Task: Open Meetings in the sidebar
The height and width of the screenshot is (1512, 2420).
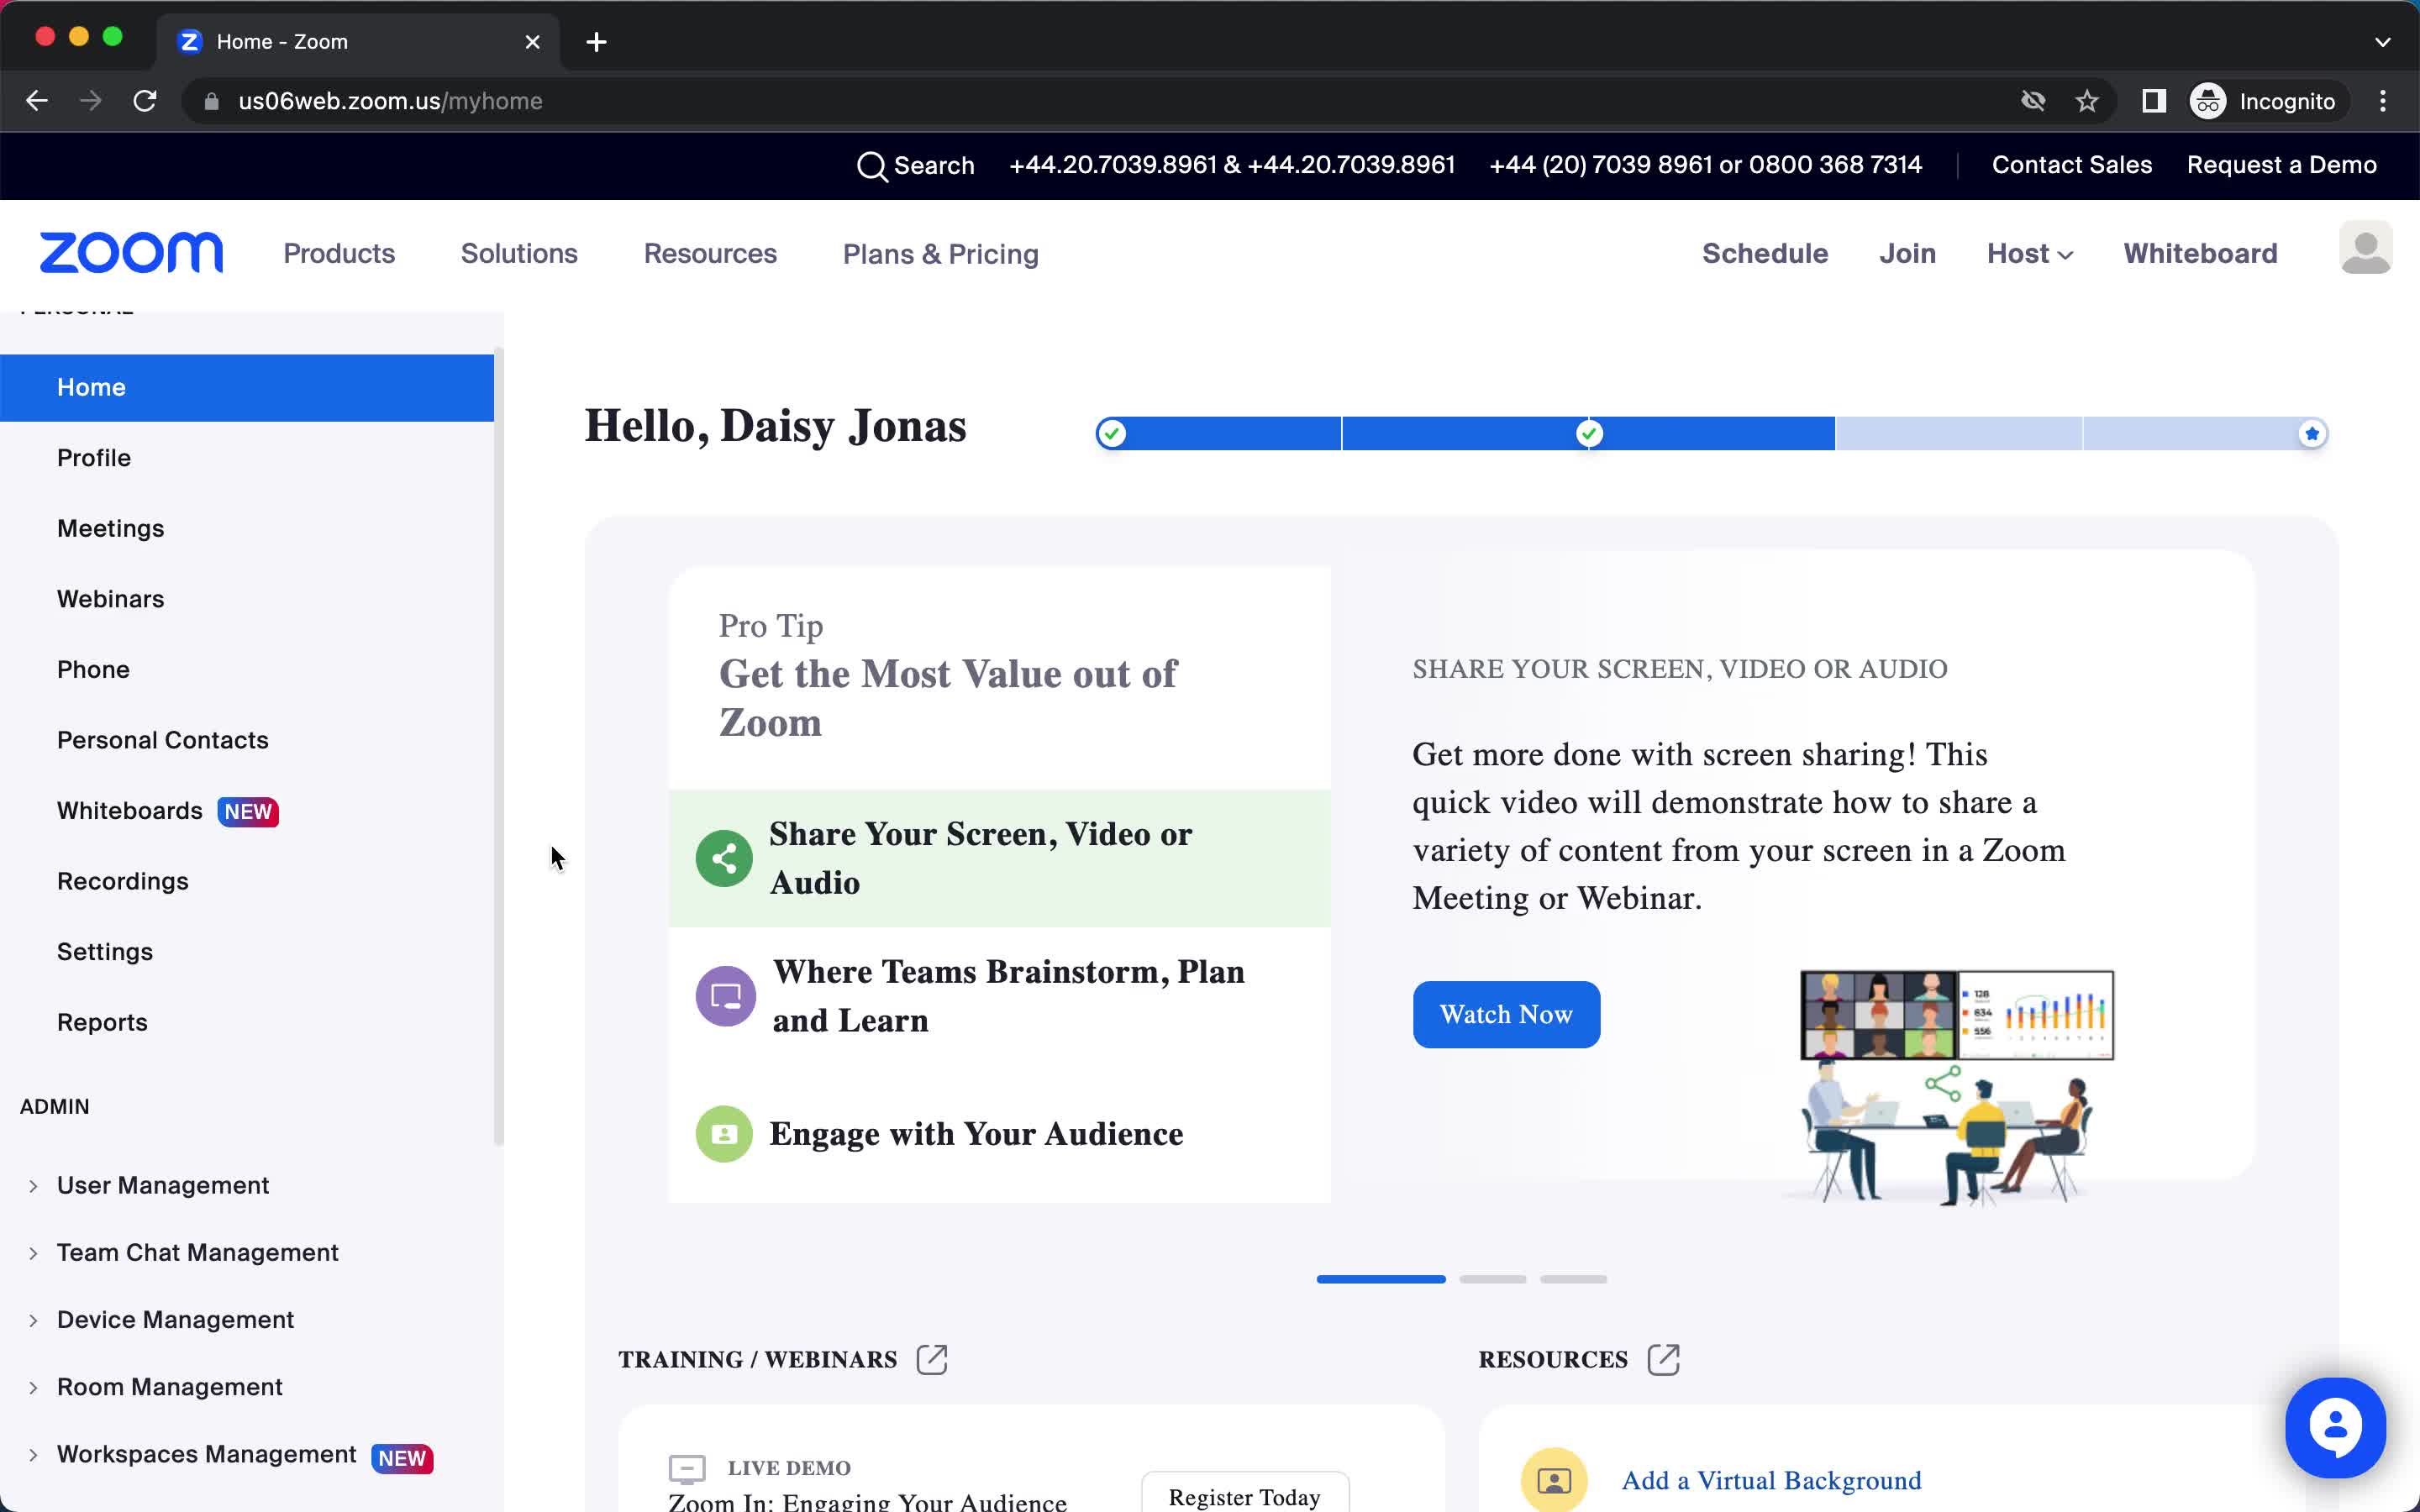Action: click(x=110, y=528)
